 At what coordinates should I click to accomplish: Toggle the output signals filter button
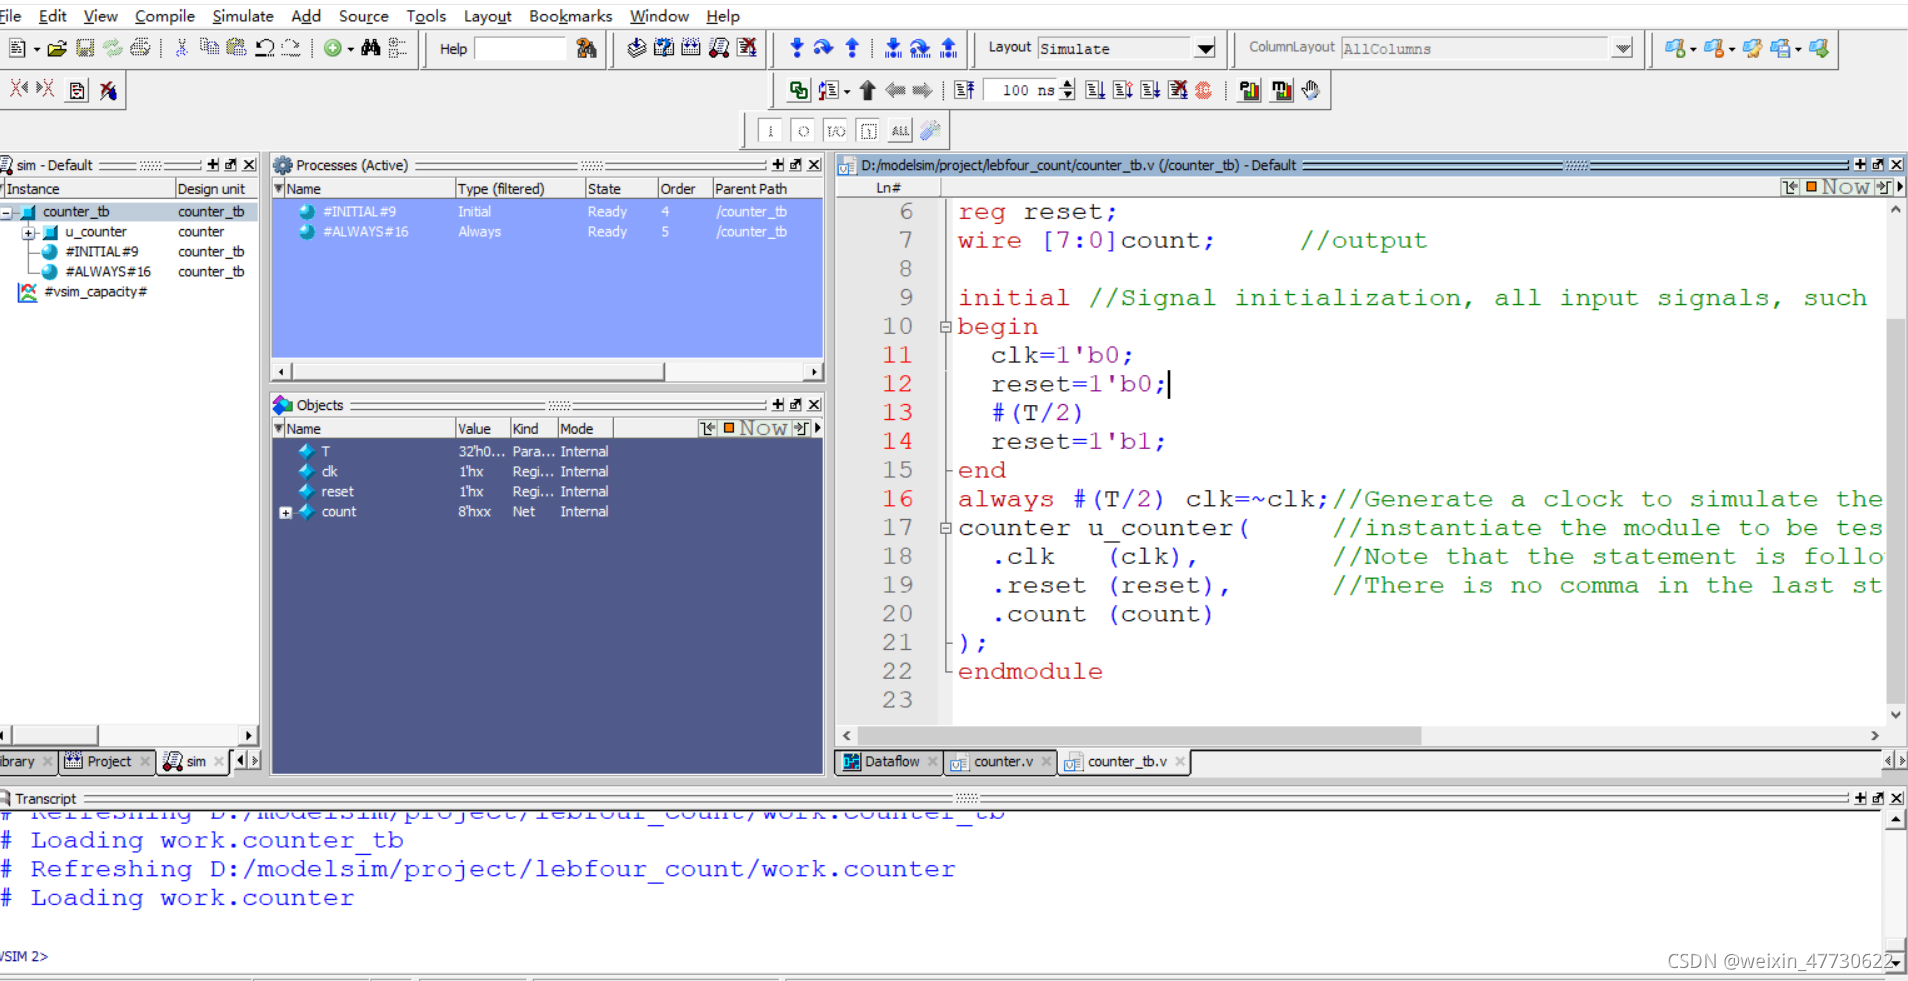(802, 130)
